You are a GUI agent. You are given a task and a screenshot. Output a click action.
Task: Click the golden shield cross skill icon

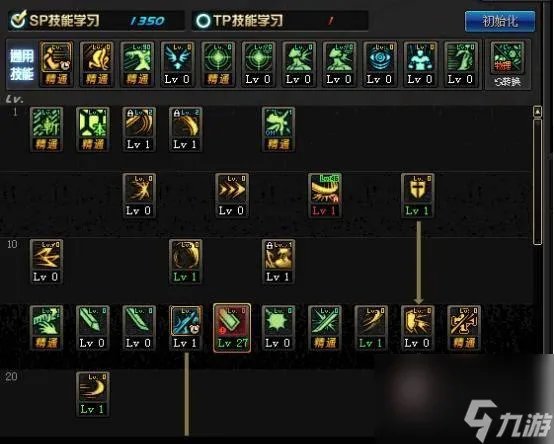[418, 195]
